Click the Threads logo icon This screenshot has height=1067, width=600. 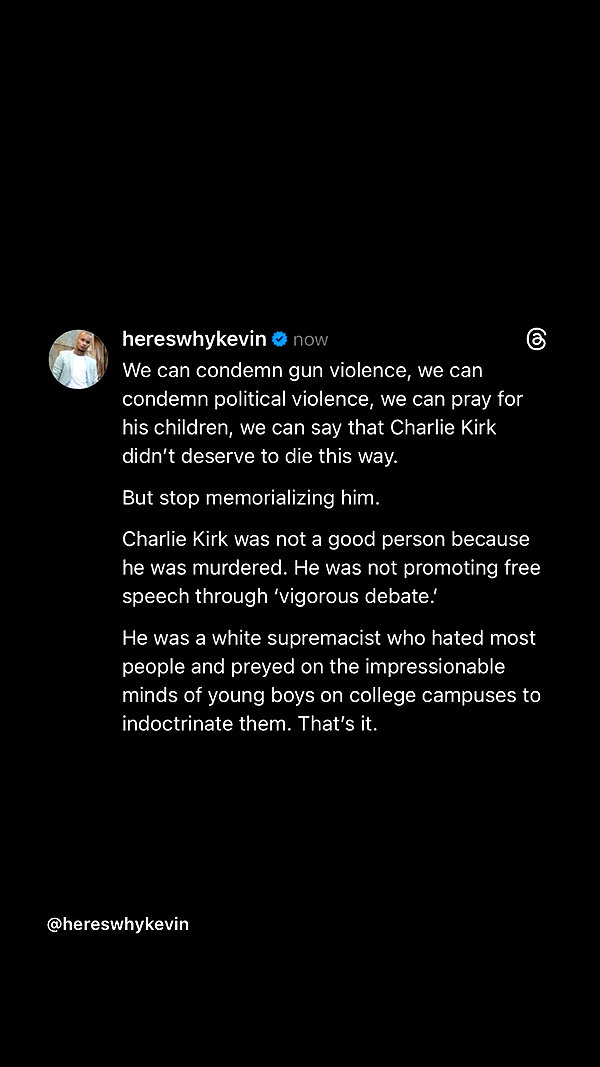coord(536,339)
